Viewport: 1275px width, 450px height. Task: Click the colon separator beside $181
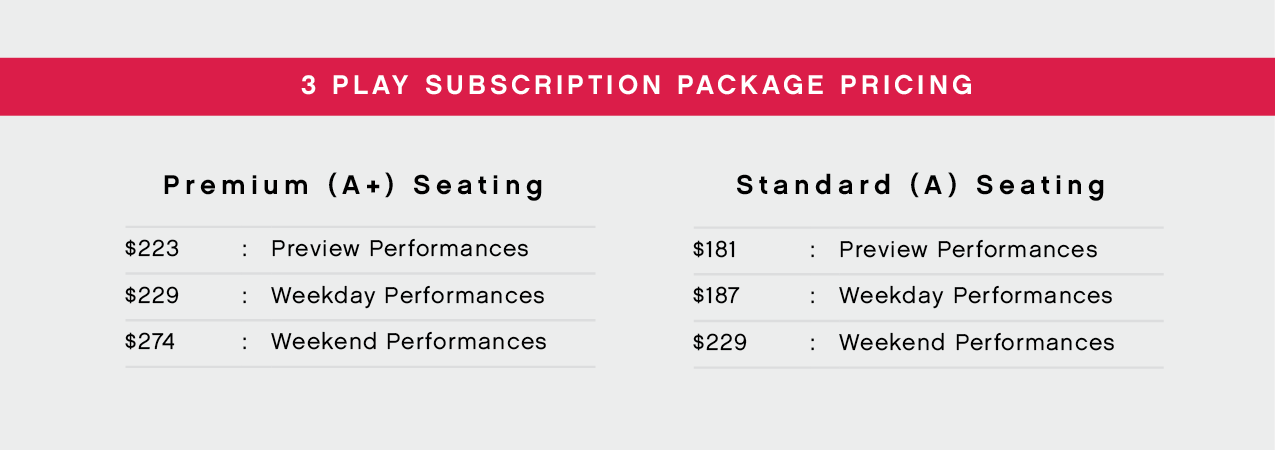(x=812, y=251)
